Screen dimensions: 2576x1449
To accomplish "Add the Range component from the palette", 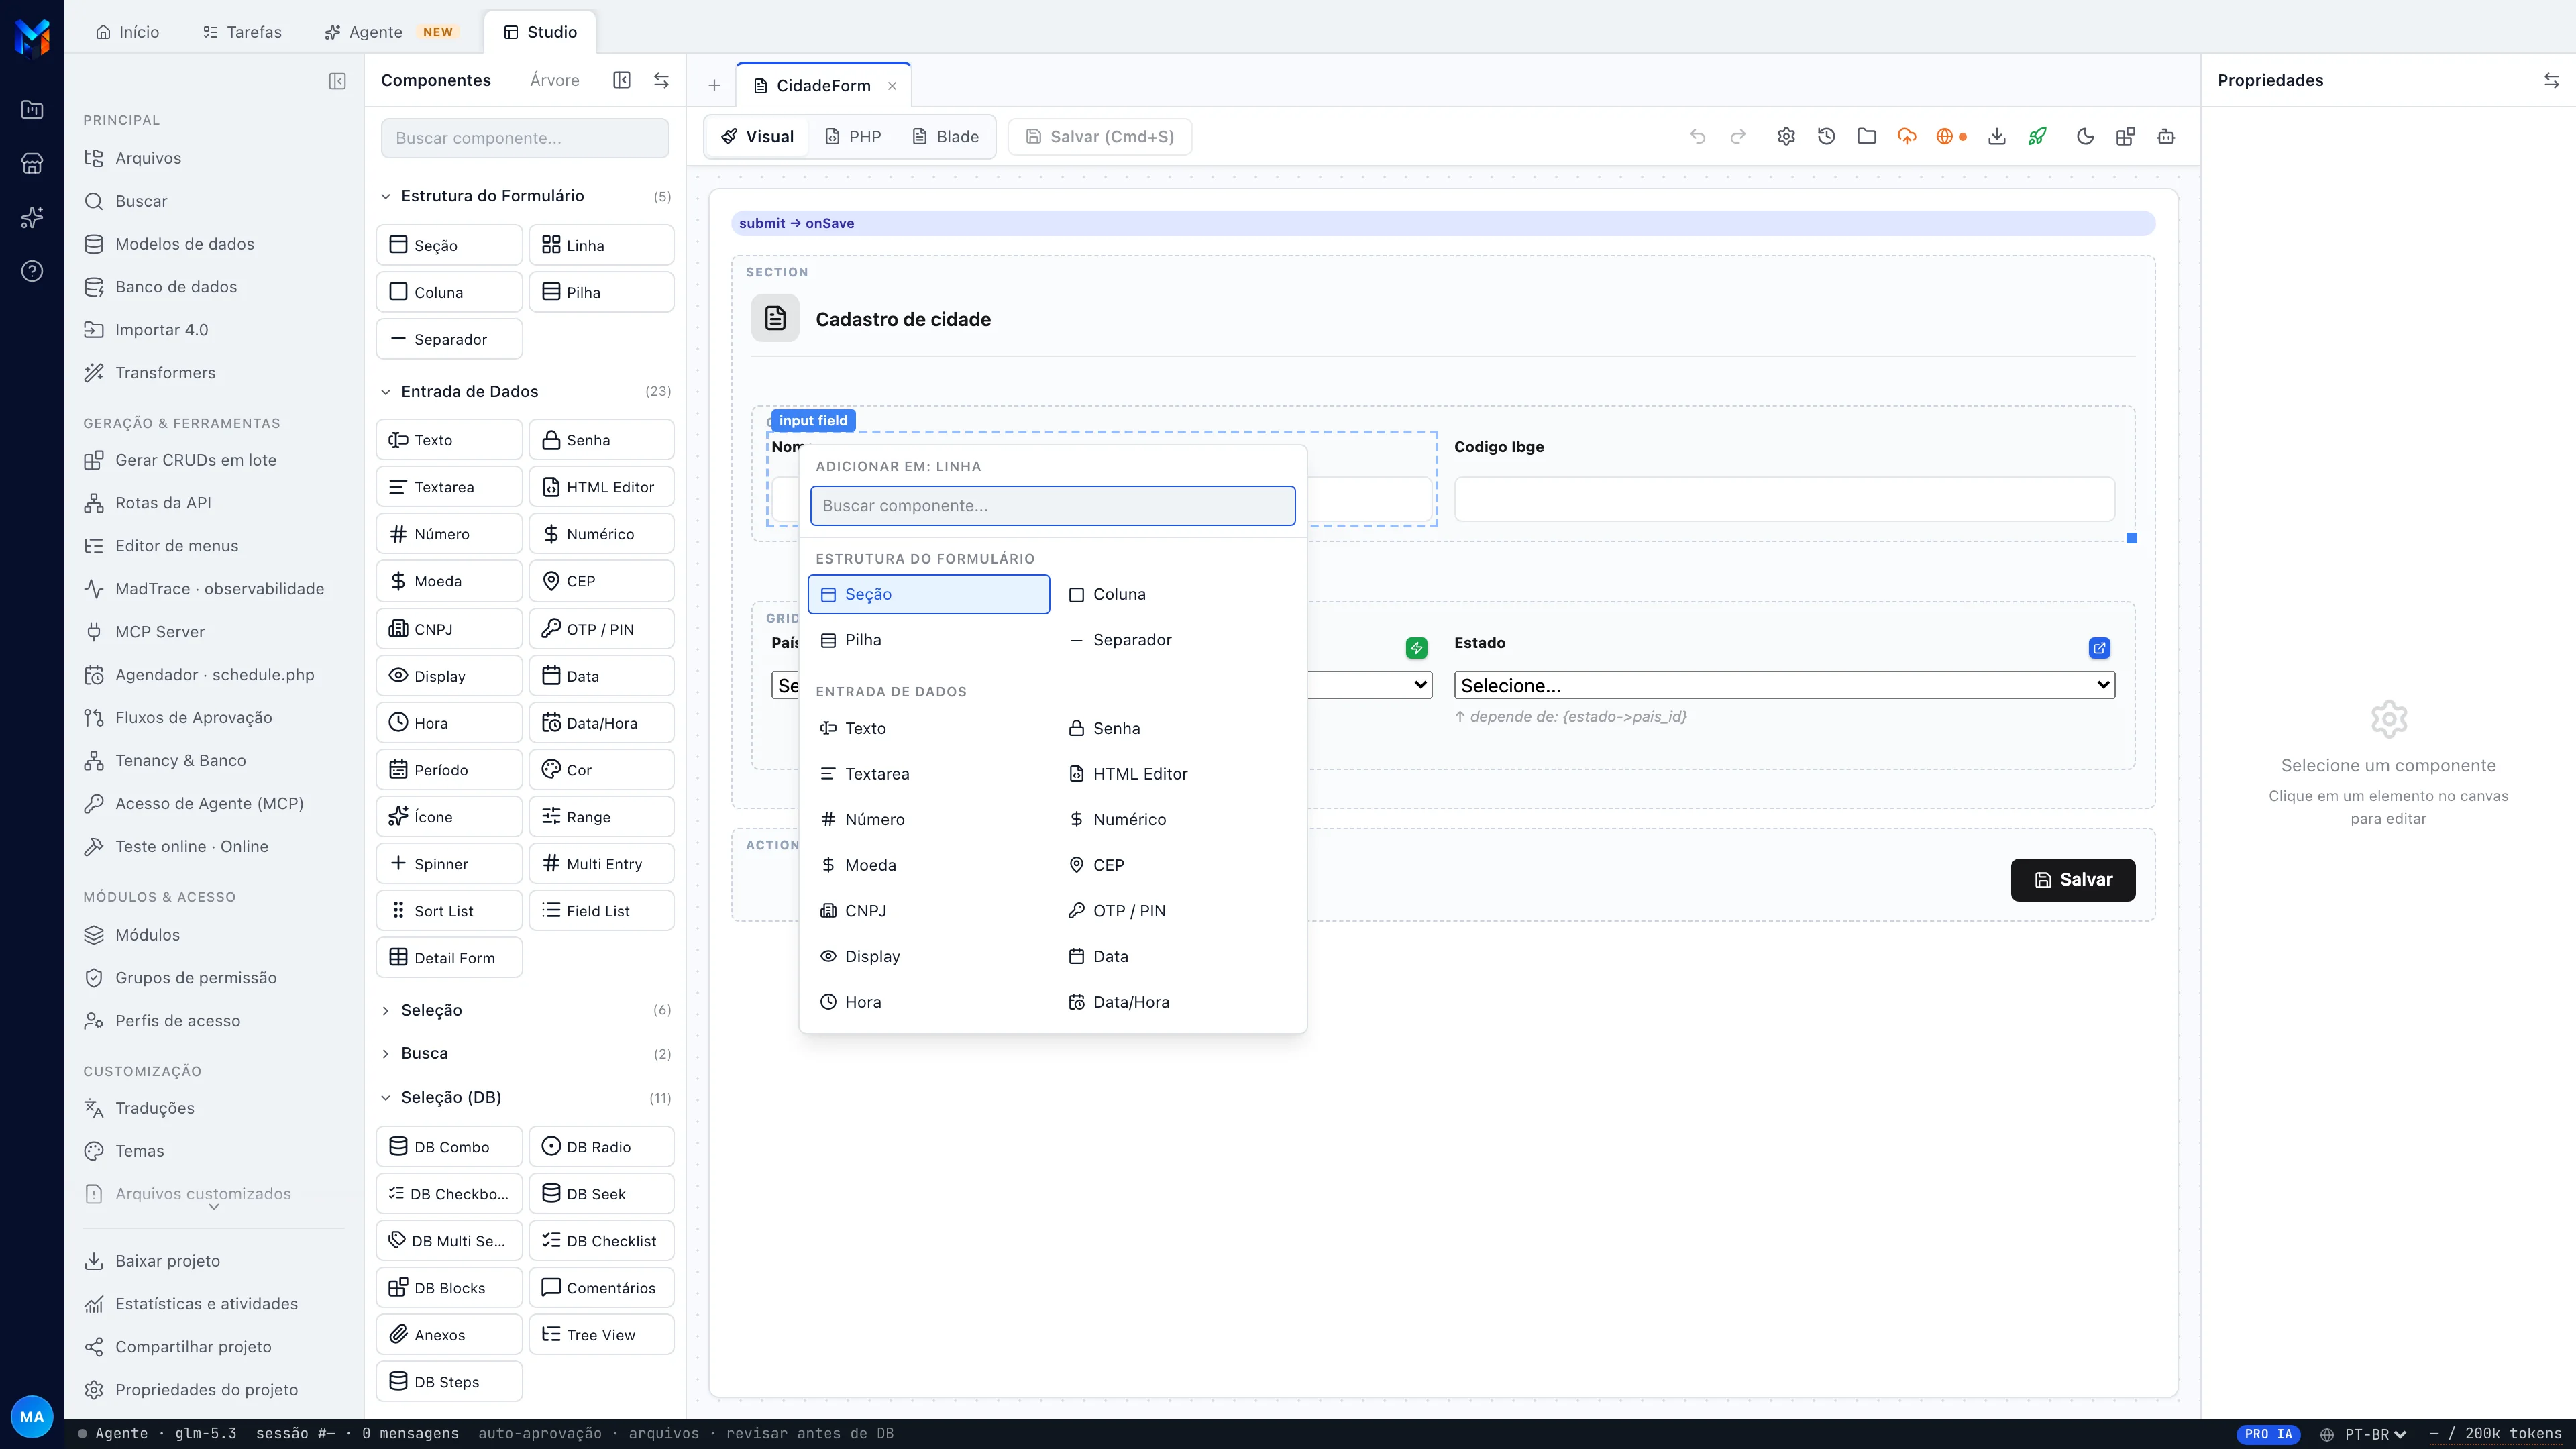I will pos(601,817).
